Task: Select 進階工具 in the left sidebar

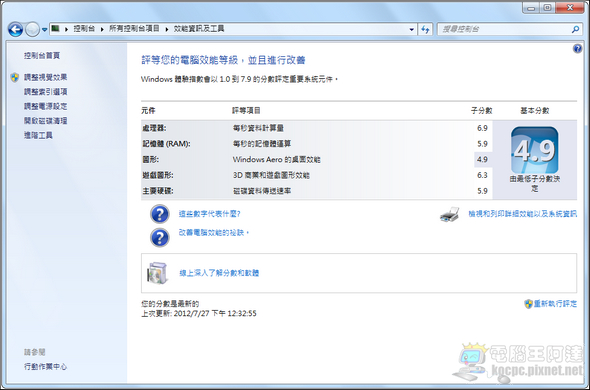Action: click(38, 135)
